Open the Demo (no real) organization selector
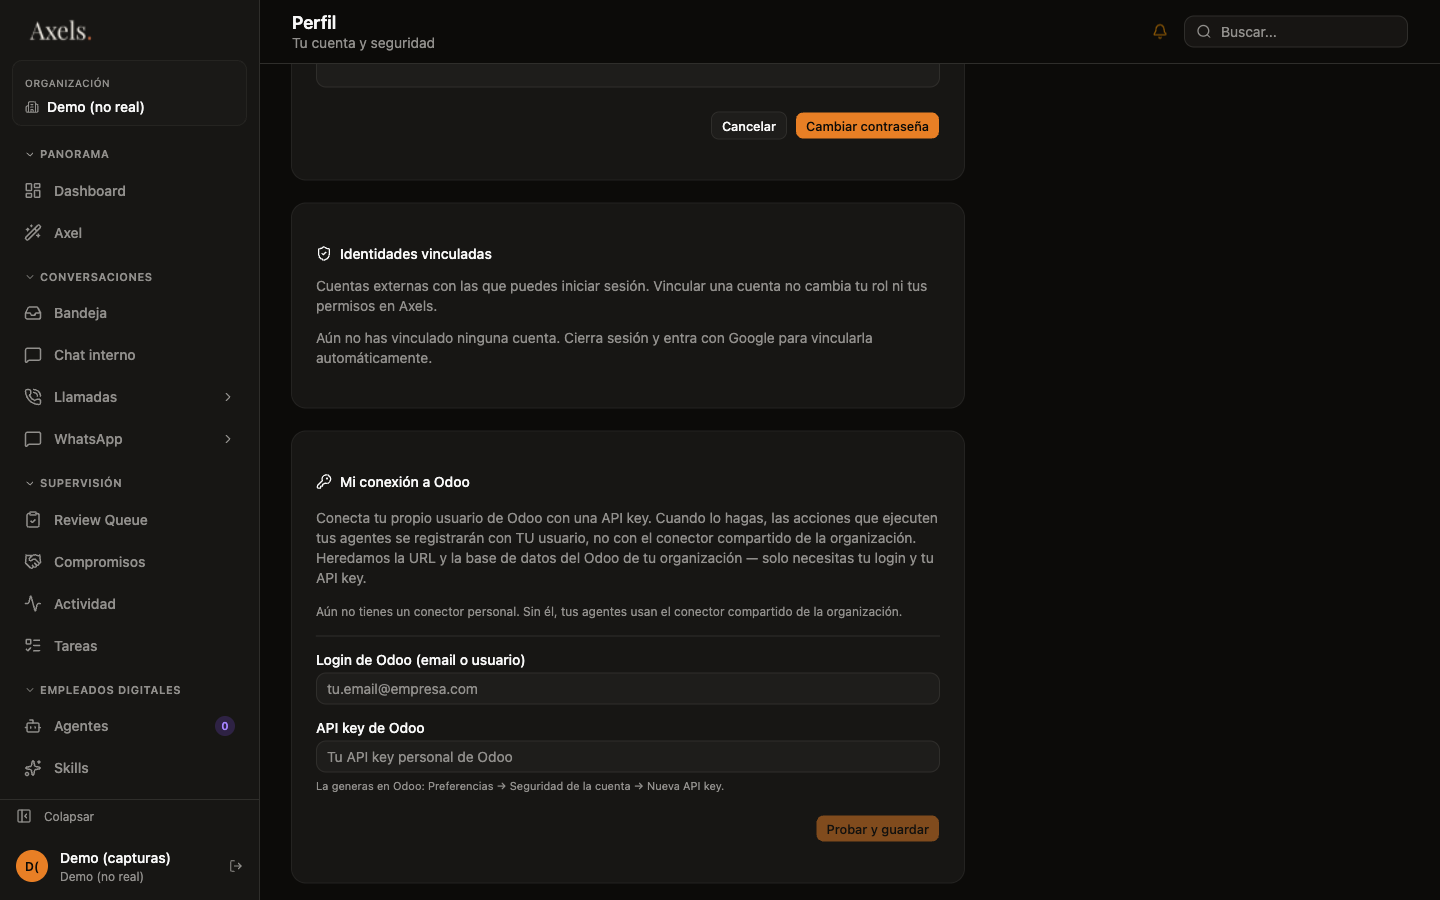 (129, 93)
